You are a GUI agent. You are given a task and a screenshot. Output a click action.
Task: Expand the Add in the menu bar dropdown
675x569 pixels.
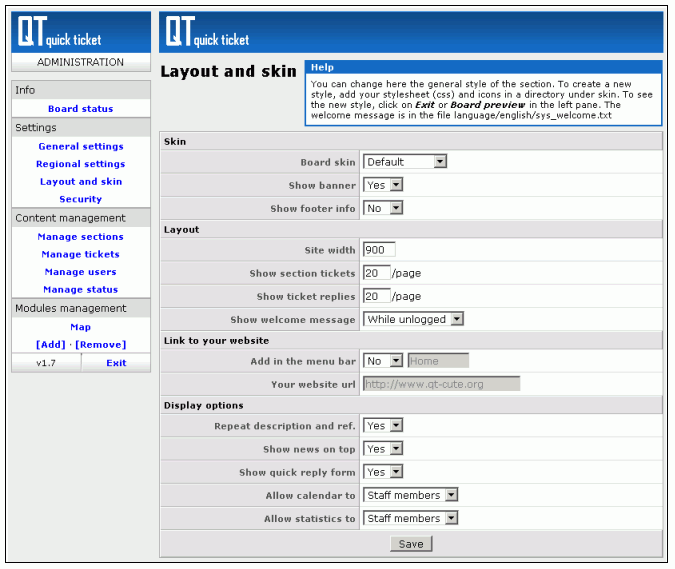(383, 361)
